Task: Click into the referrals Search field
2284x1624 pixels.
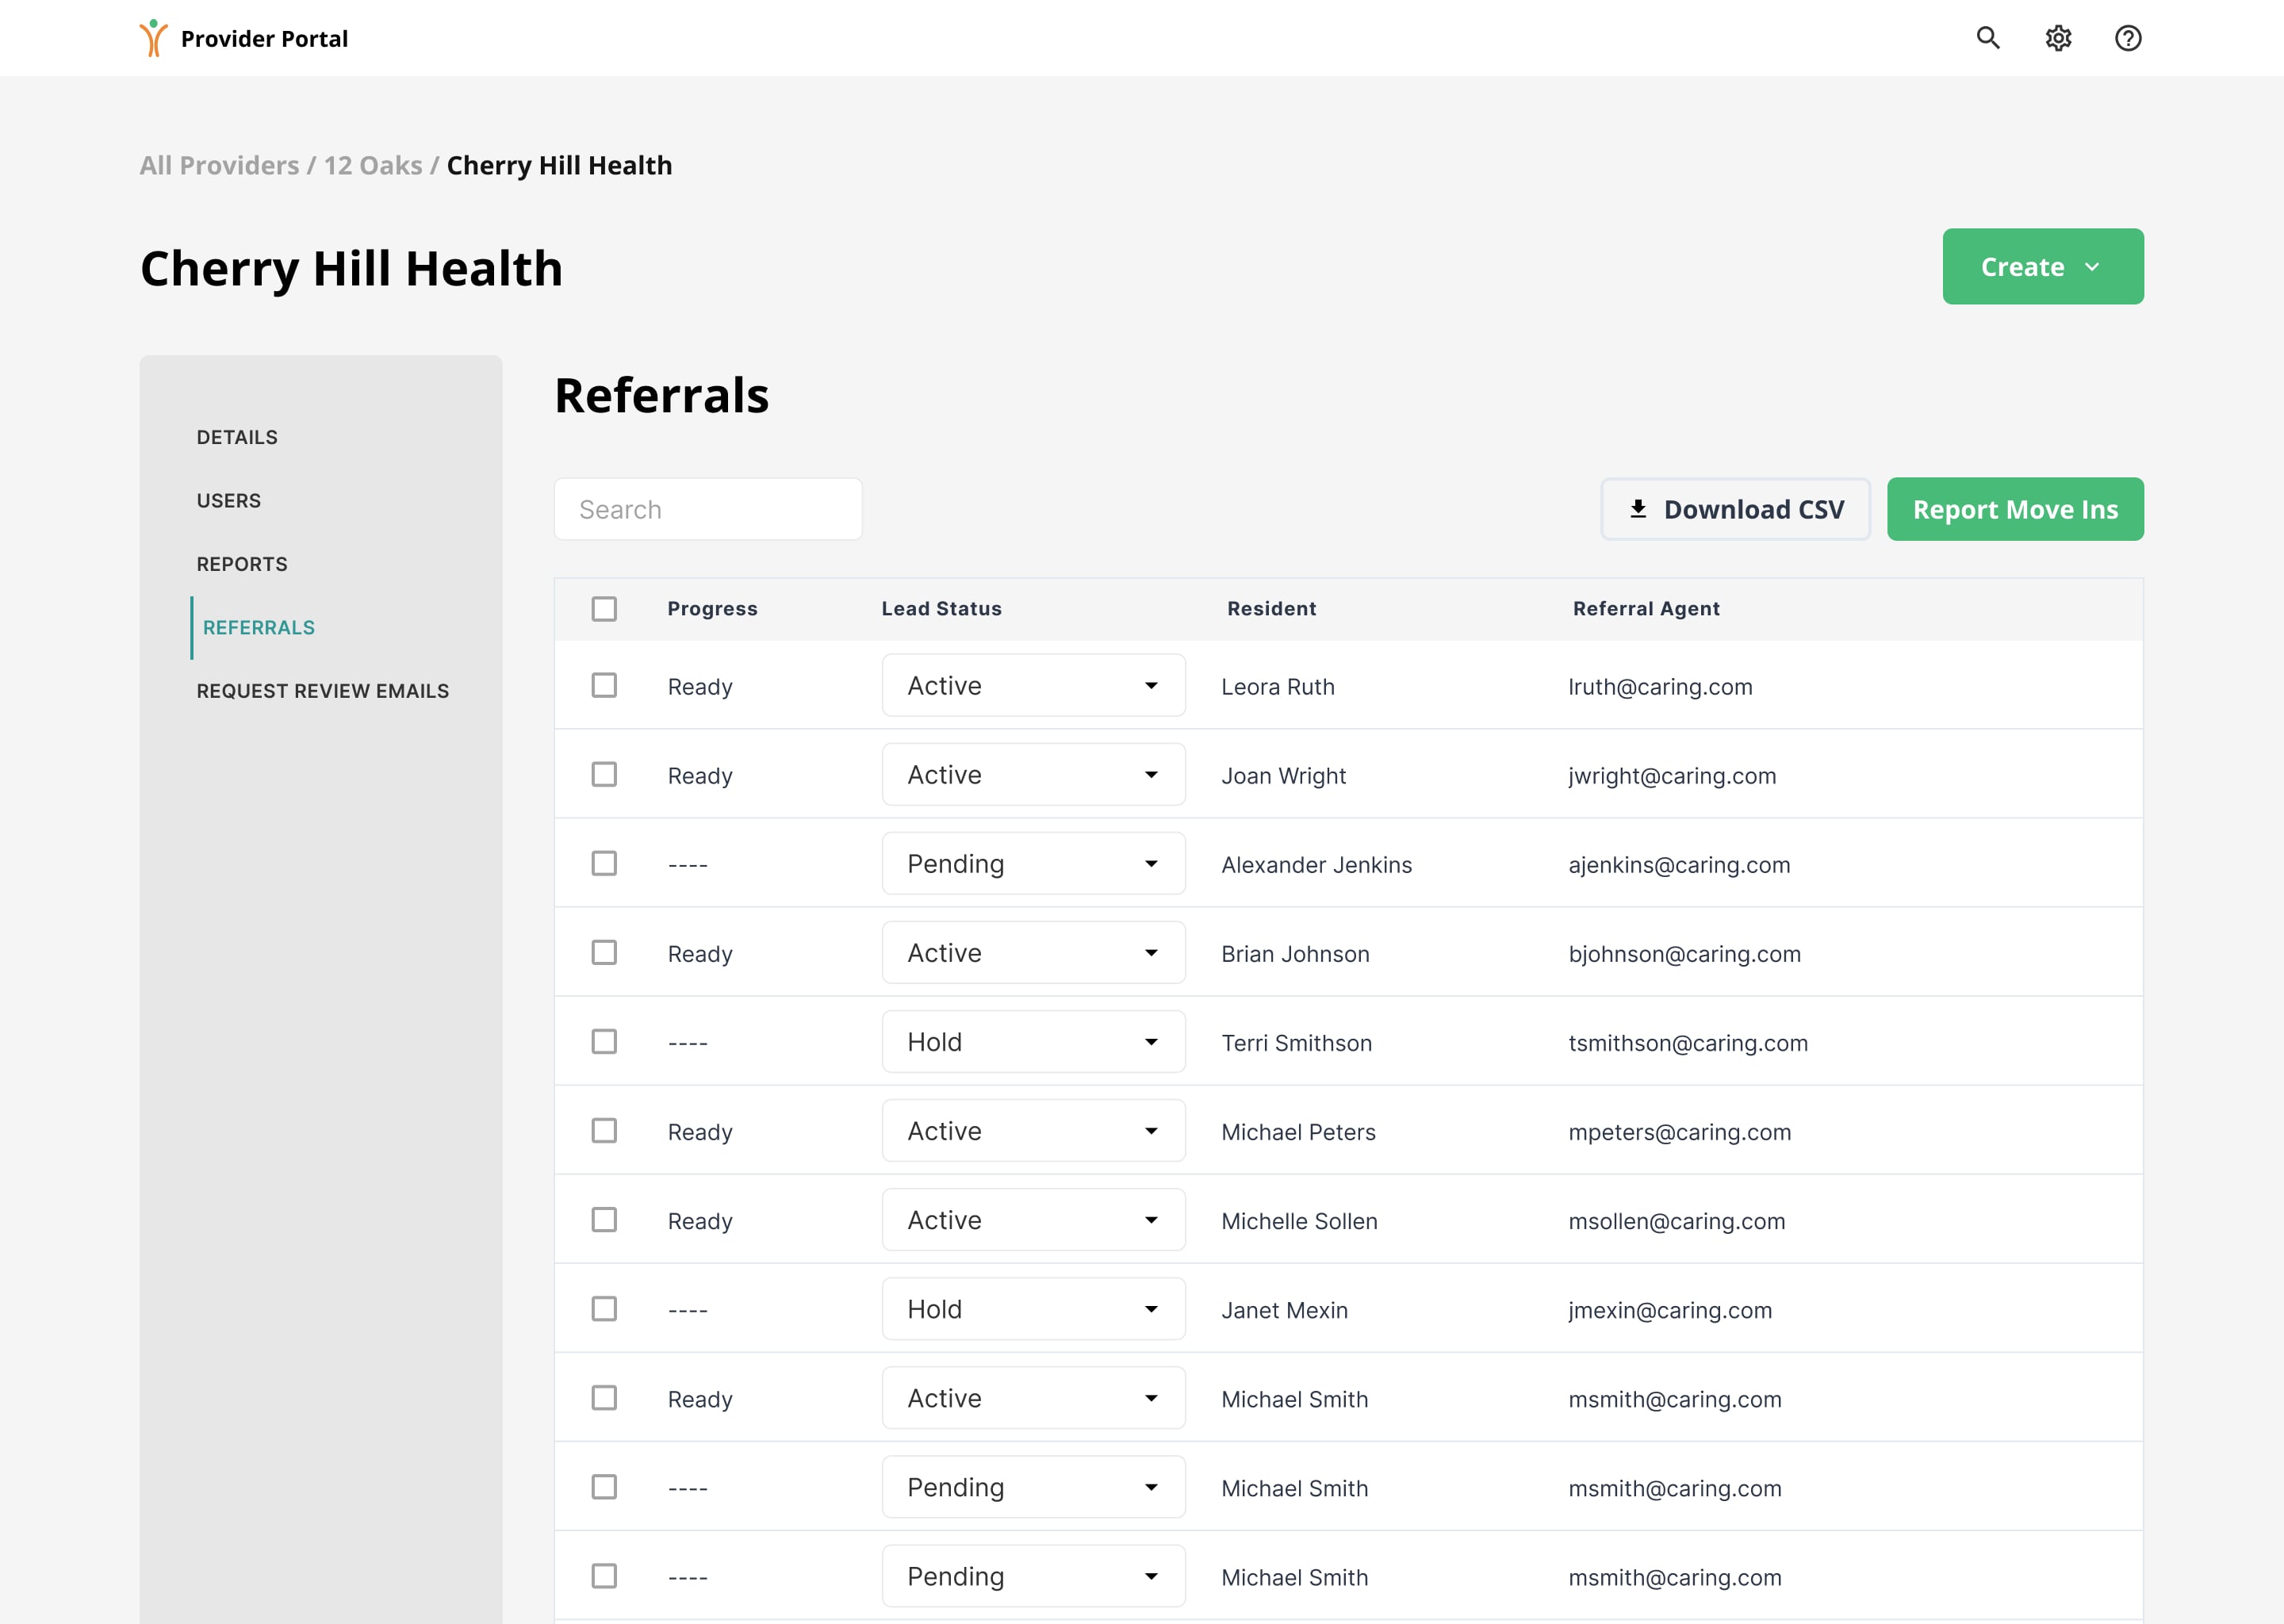Action: click(708, 509)
